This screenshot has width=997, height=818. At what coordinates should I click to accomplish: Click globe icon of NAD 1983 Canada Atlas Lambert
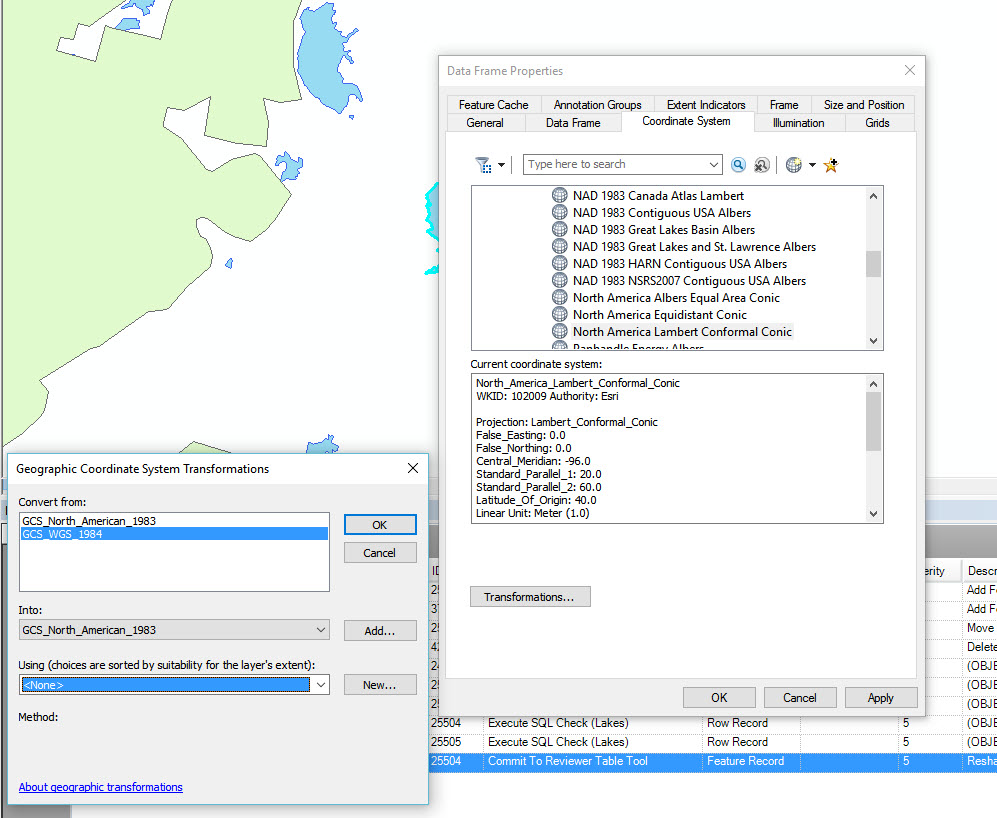pos(560,195)
